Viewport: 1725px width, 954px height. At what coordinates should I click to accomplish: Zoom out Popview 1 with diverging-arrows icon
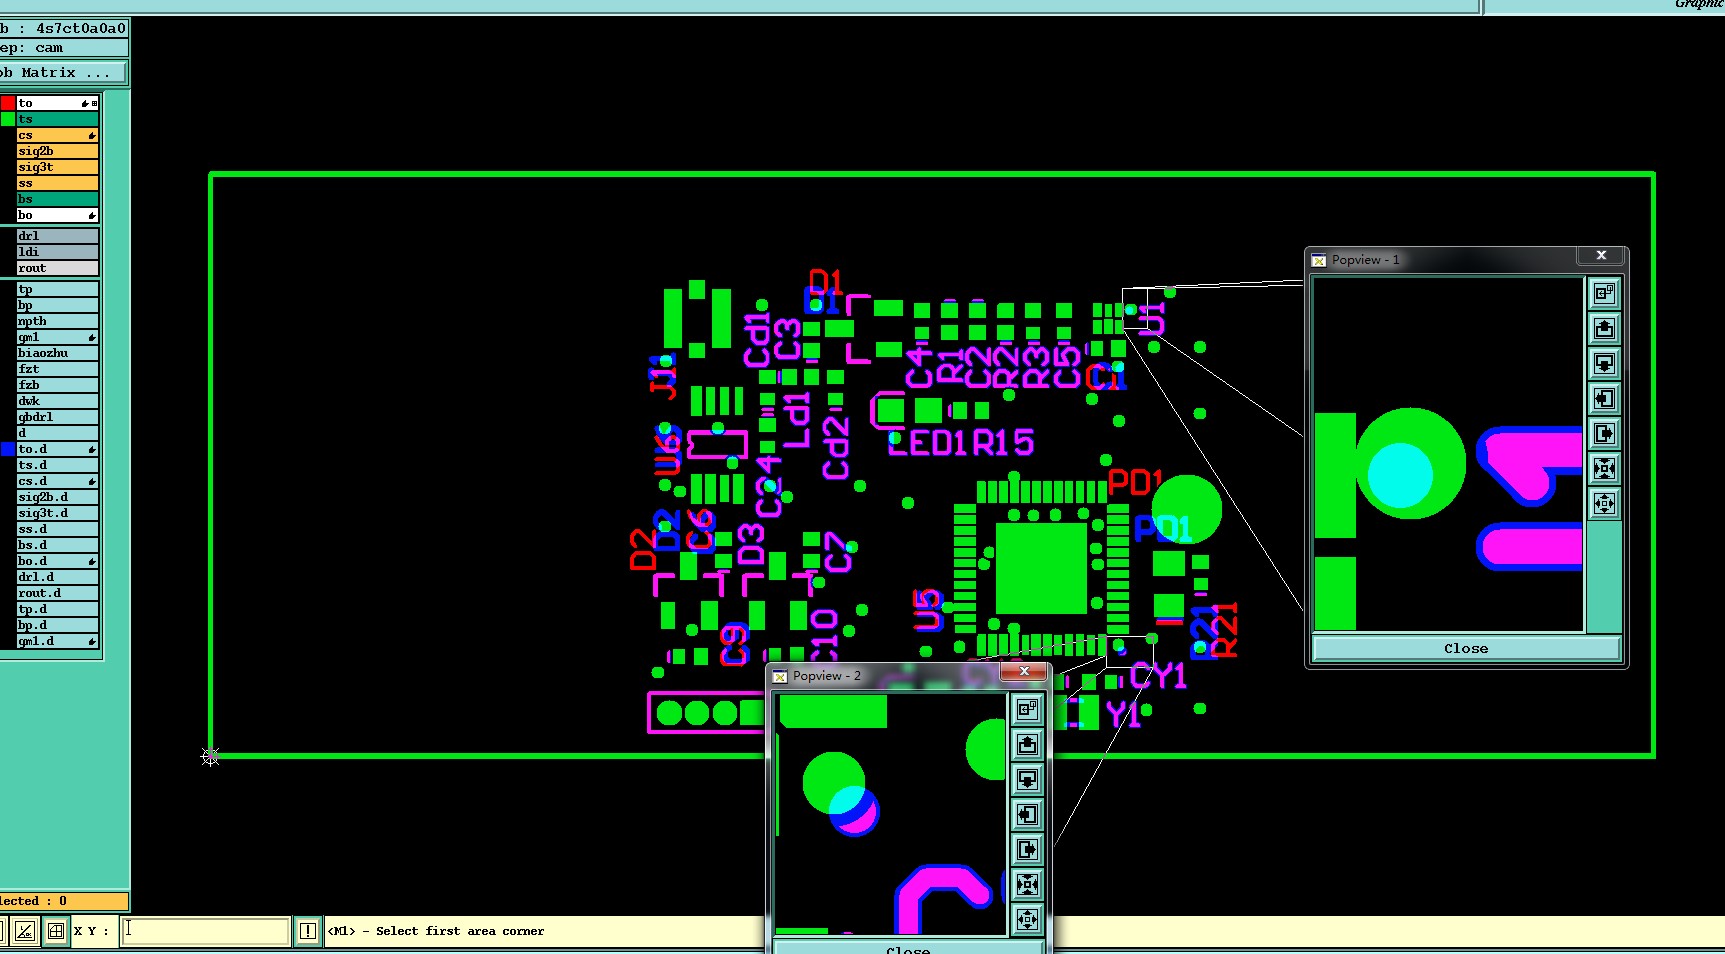(x=1604, y=503)
